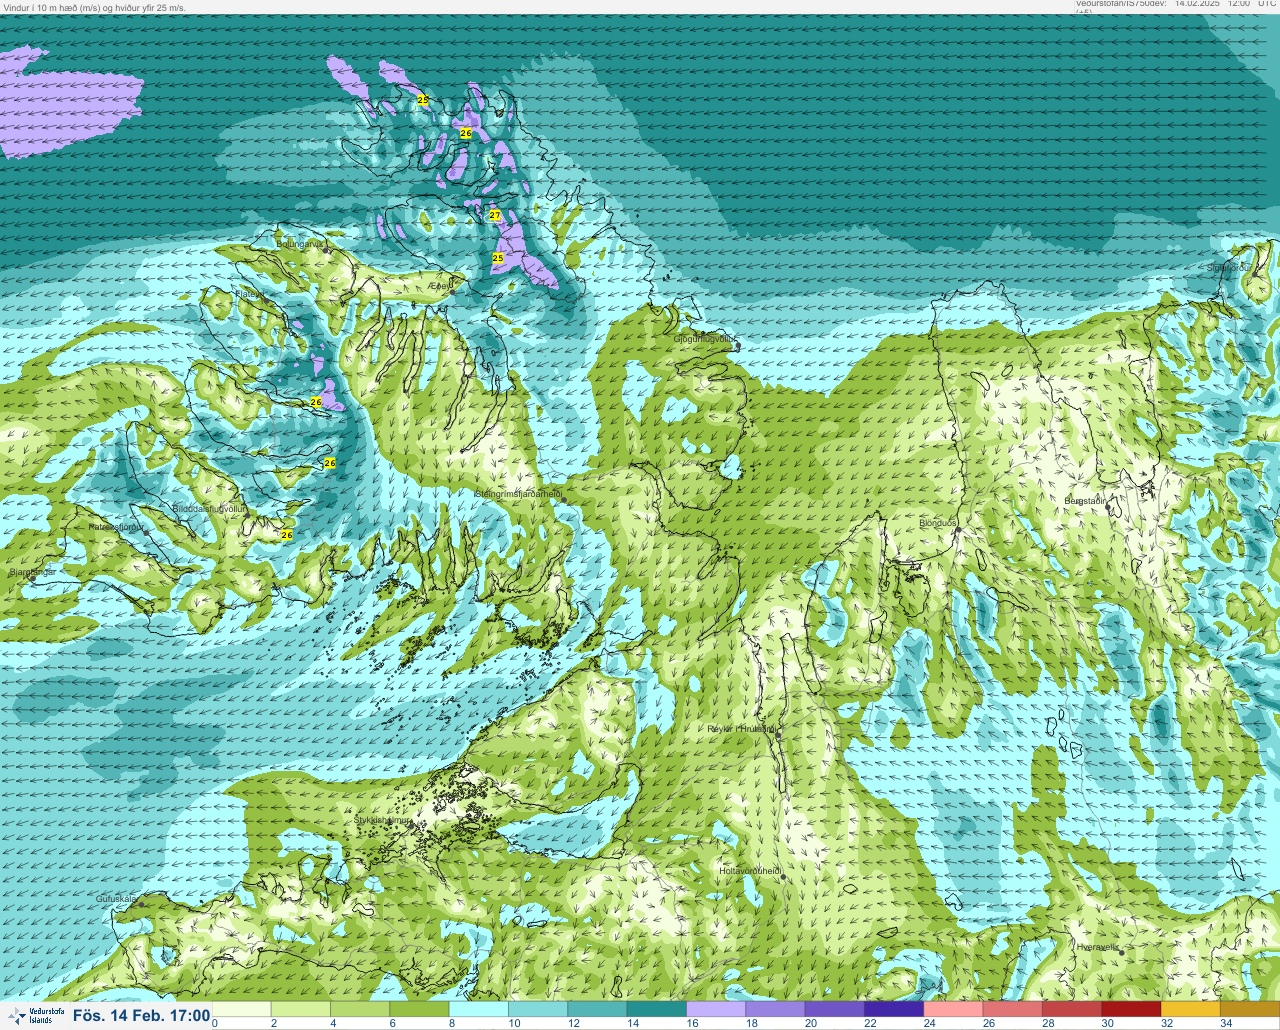Click the Hveravellir station label

click(1099, 946)
